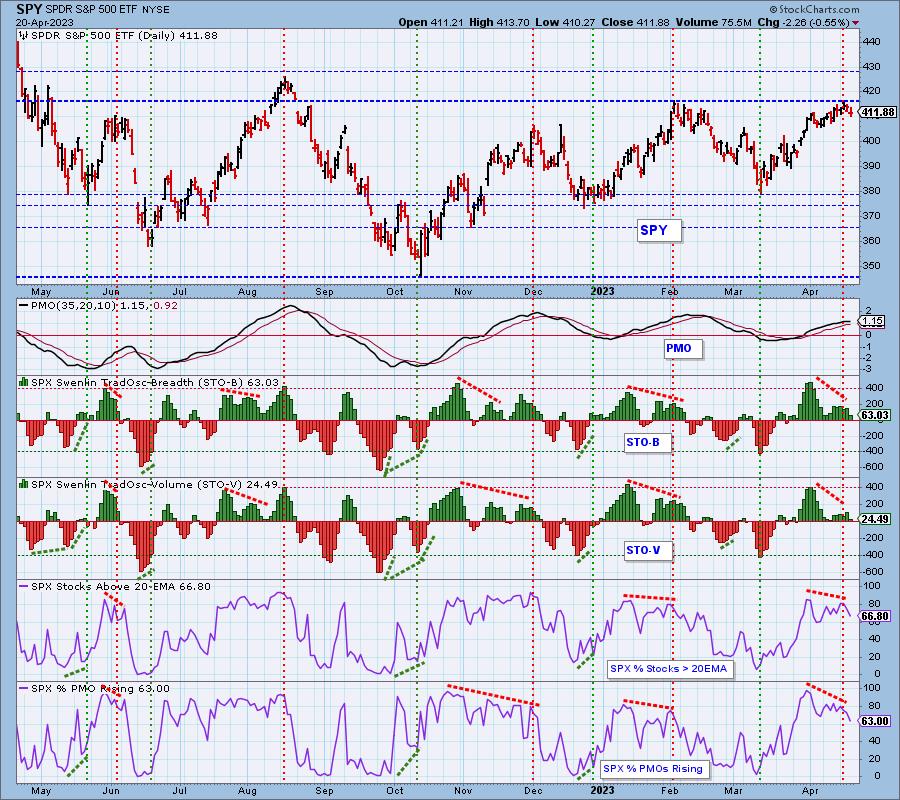900x800 pixels.
Task: Click the 63.00 PMO Rising value tag
Action: click(876, 720)
